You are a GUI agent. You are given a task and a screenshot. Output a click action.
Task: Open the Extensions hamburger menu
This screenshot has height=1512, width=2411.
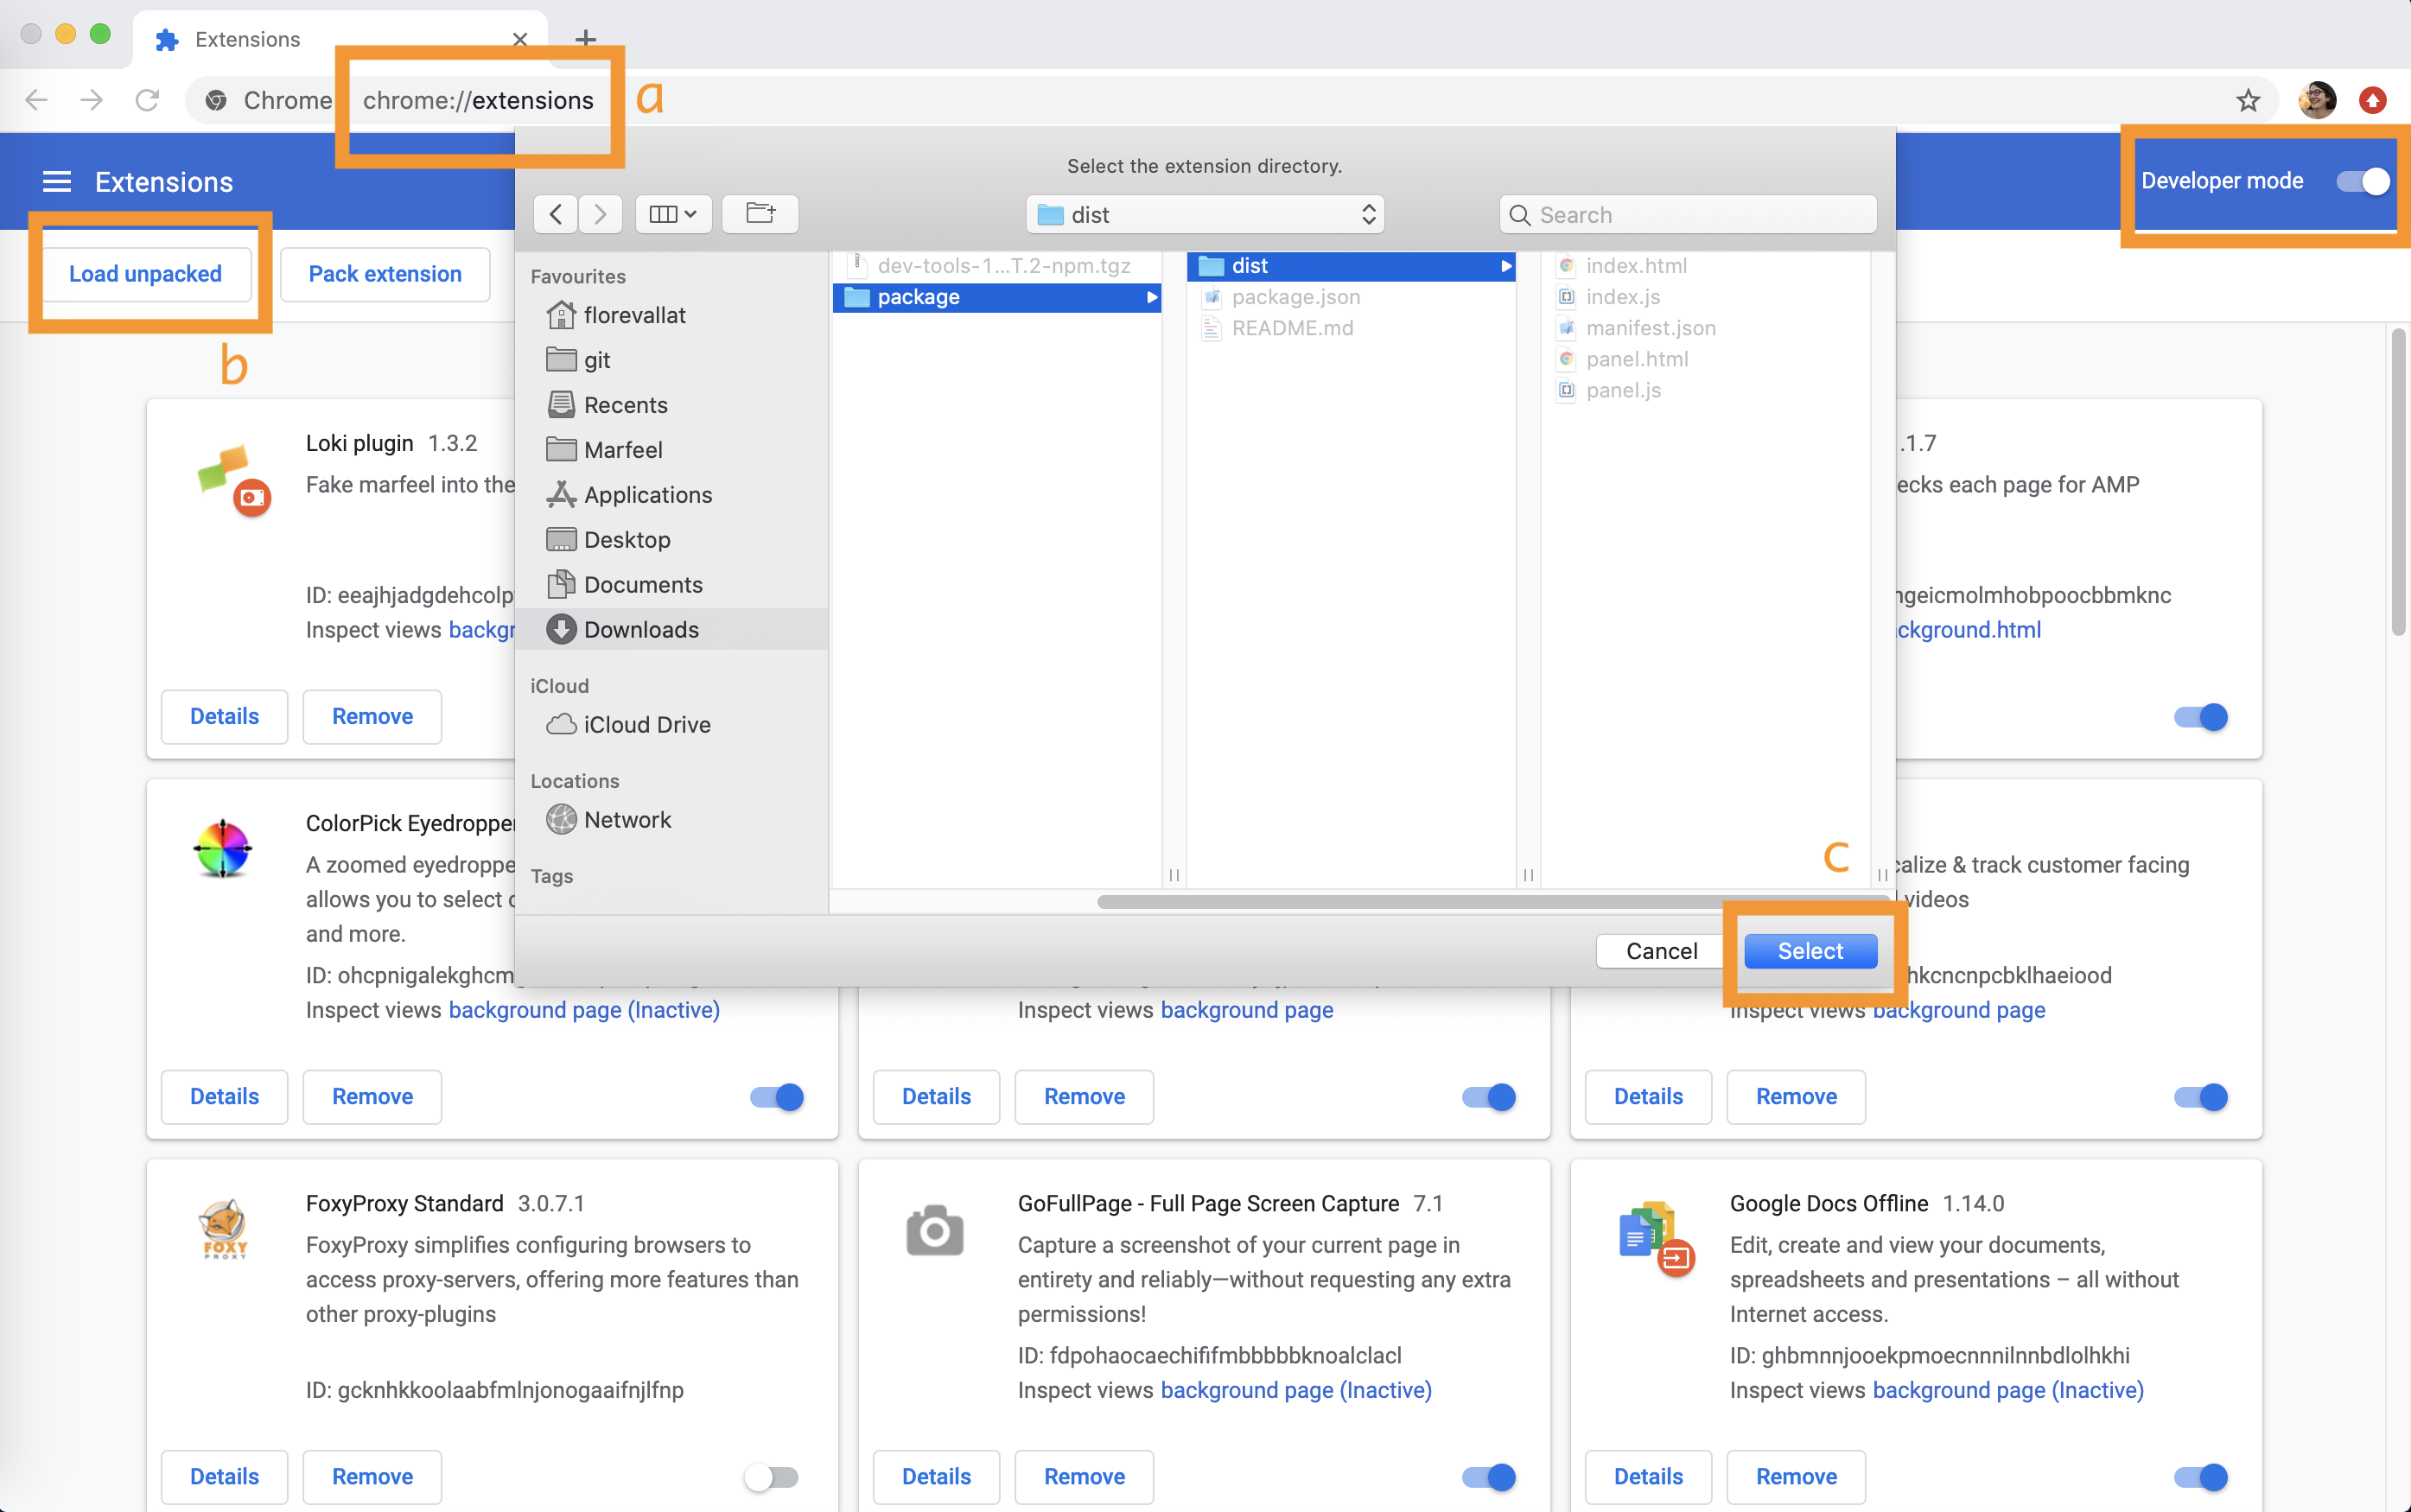(57, 182)
